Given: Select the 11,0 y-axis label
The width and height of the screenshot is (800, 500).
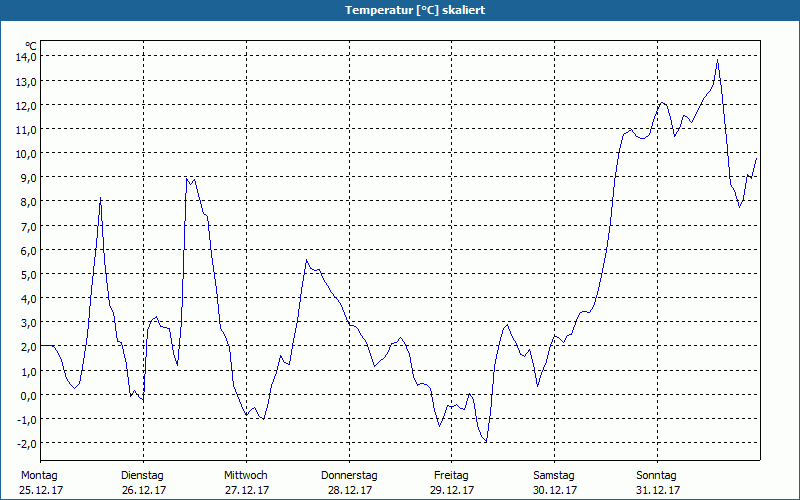Looking at the screenshot, I should tap(26, 130).
